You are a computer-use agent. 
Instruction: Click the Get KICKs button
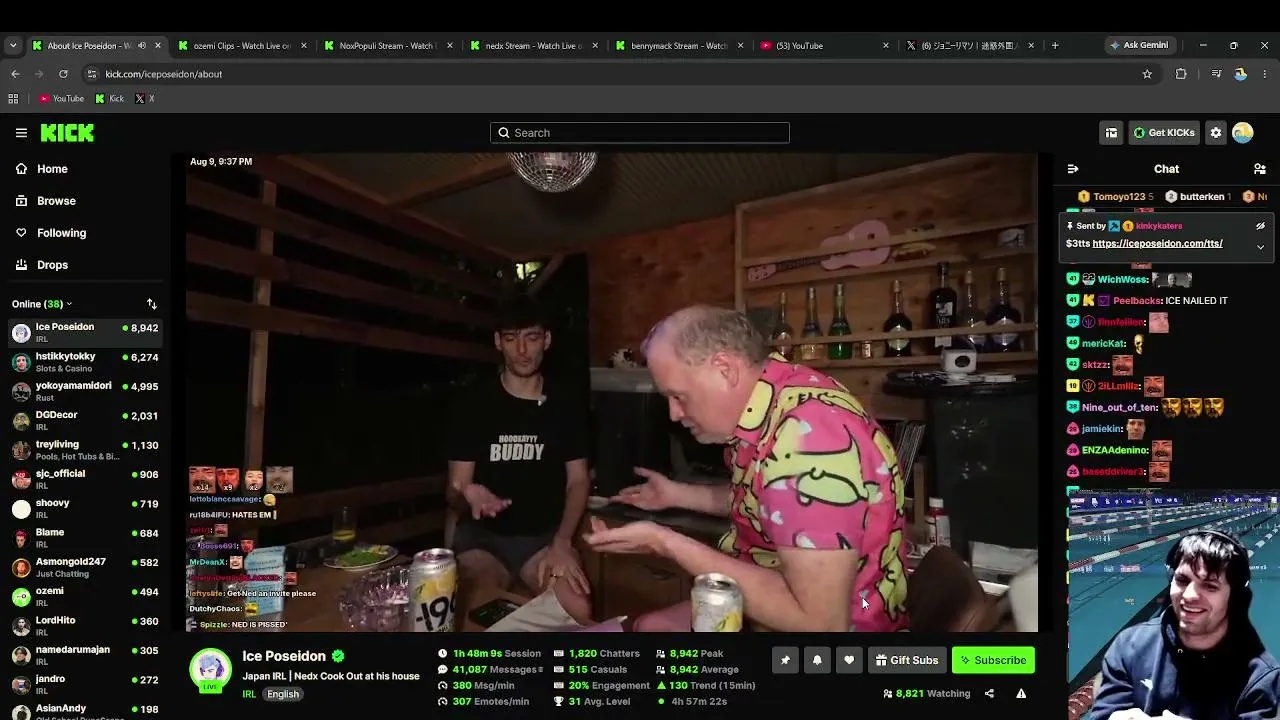pyautogui.click(x=1164, y=133)
